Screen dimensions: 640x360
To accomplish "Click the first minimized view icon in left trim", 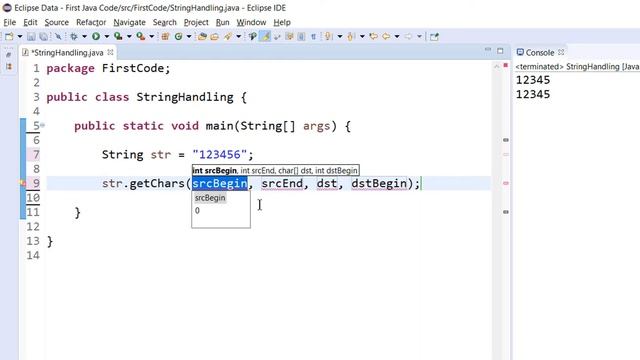I will 9,54.
